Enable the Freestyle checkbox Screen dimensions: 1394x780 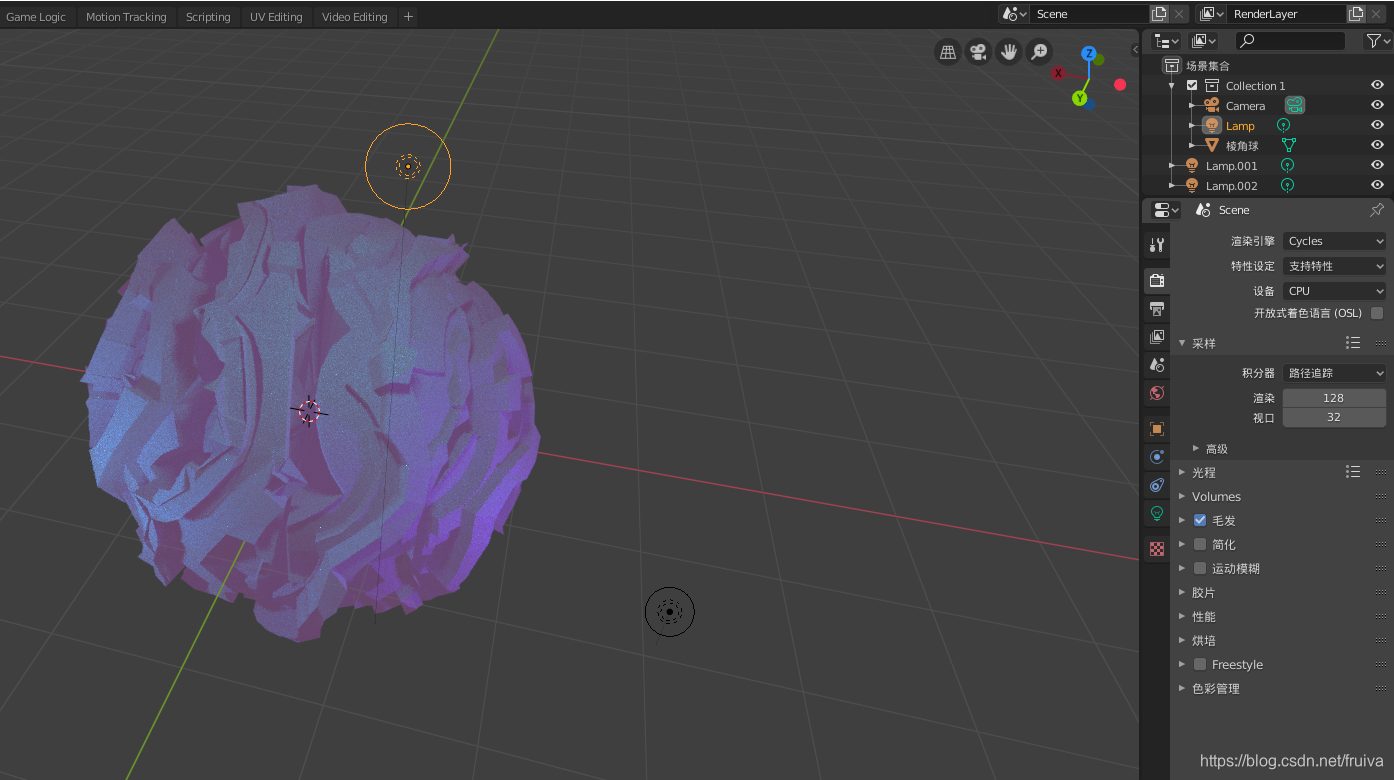click(x=1200, y=664)
